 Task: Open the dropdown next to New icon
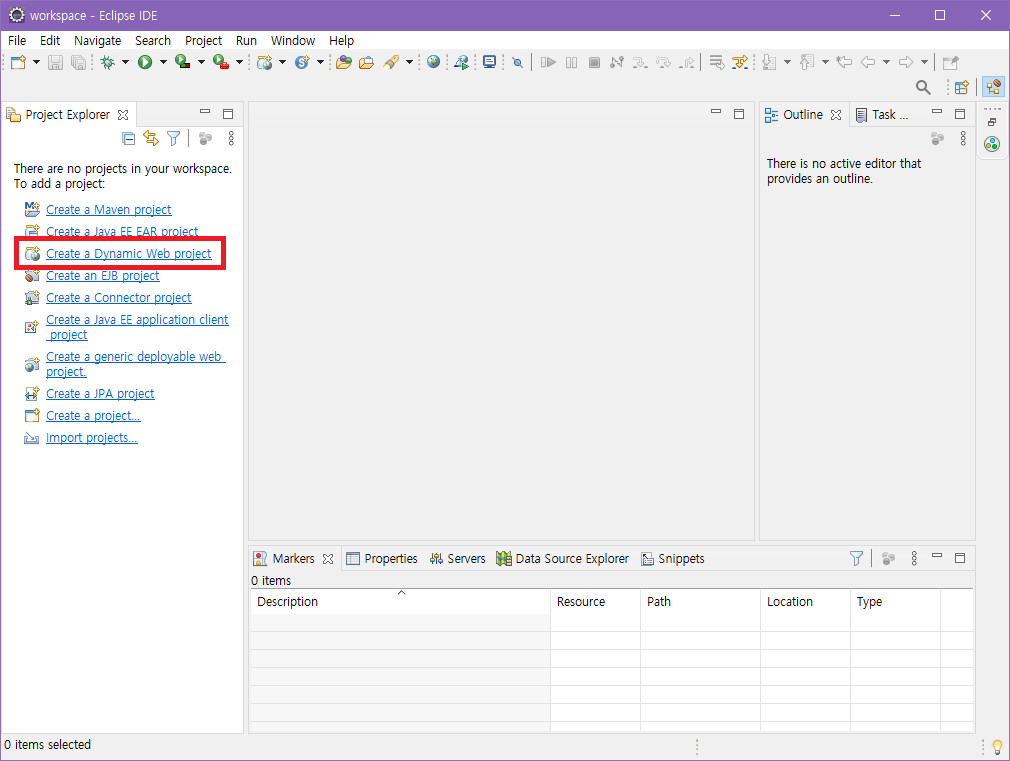coord(36,63)
